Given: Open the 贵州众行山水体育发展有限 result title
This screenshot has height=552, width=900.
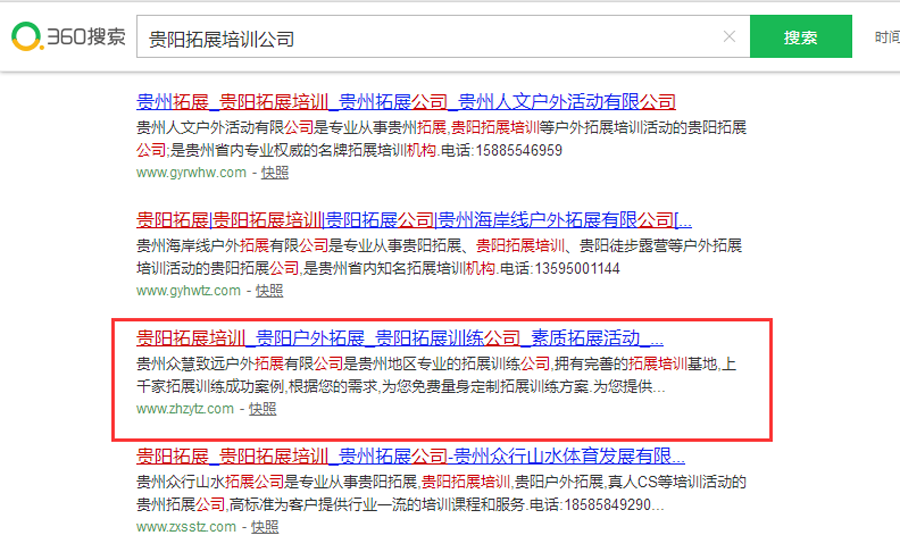Looking at the screenshot, I should coord(410,456).
